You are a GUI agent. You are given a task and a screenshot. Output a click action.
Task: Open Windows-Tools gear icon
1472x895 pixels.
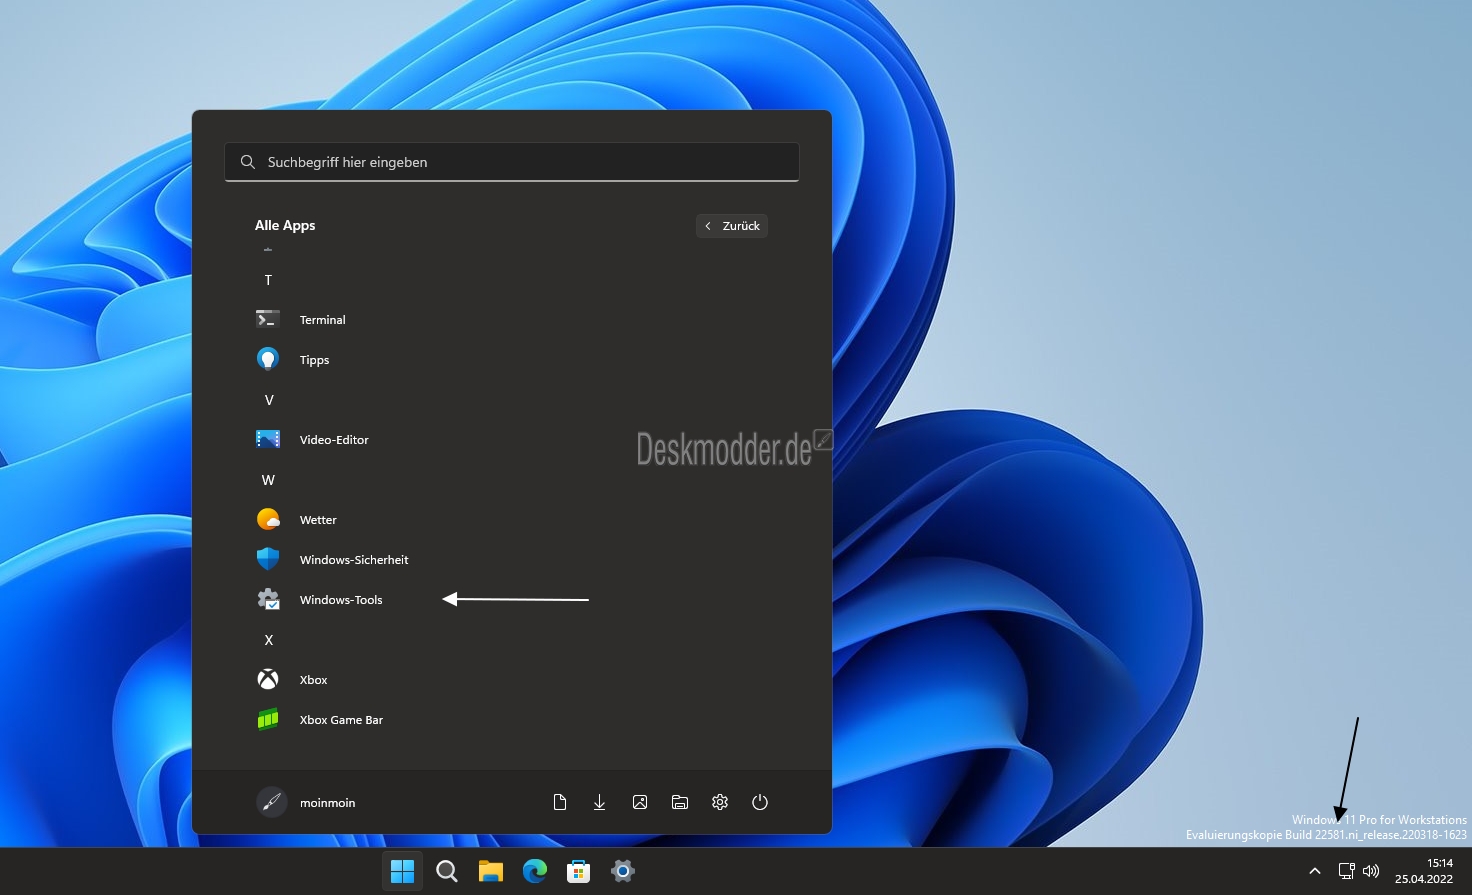pos(268,599)
